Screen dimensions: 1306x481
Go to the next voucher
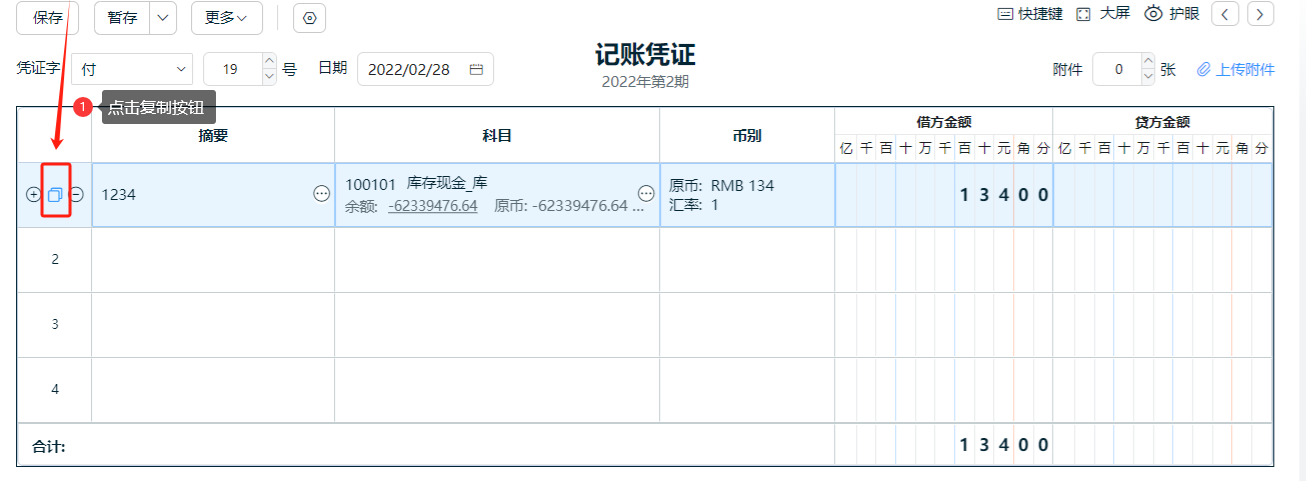click(x=1260, y=14)
